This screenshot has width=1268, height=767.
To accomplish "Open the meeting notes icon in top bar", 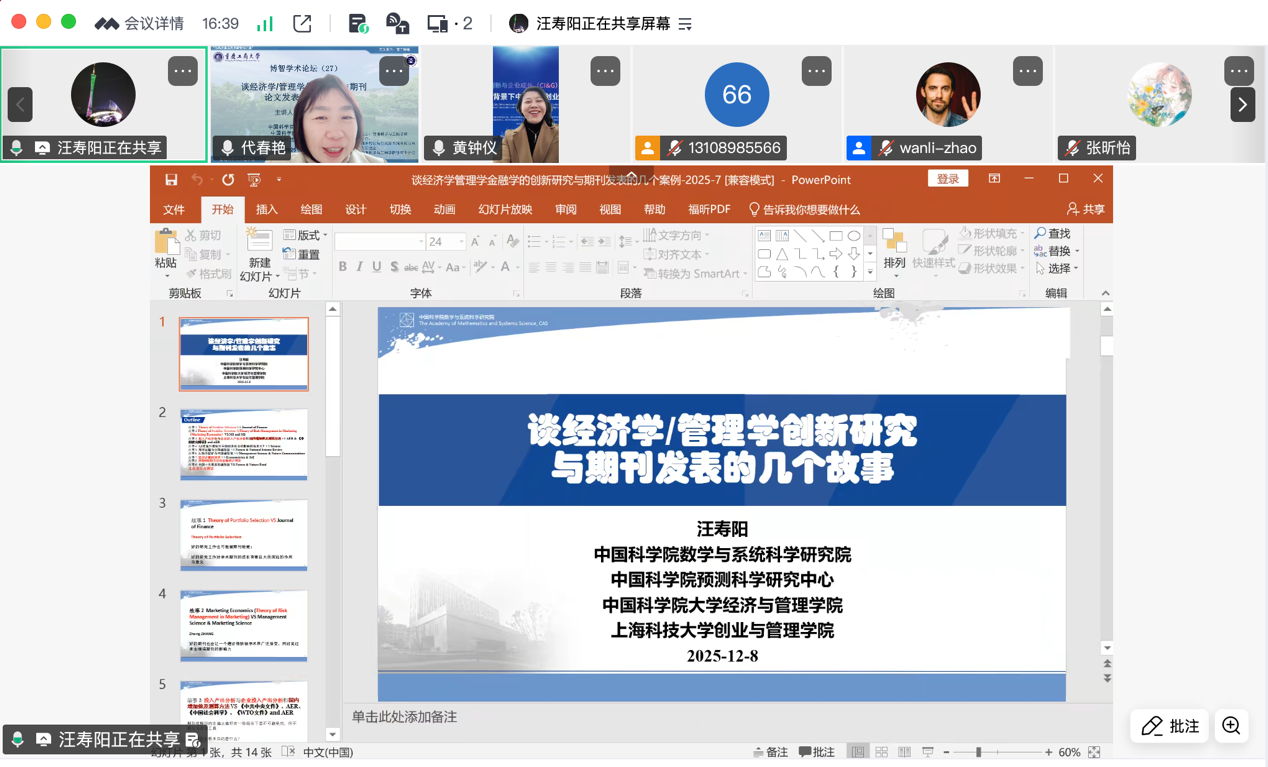I will 357,23.
